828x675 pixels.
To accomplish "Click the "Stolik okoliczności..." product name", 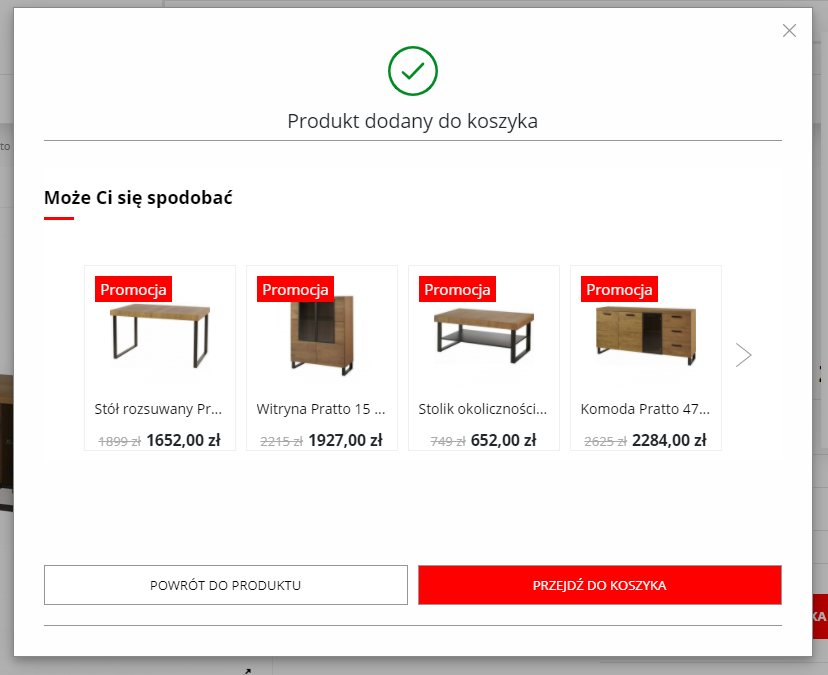I will tap(484, 409).
